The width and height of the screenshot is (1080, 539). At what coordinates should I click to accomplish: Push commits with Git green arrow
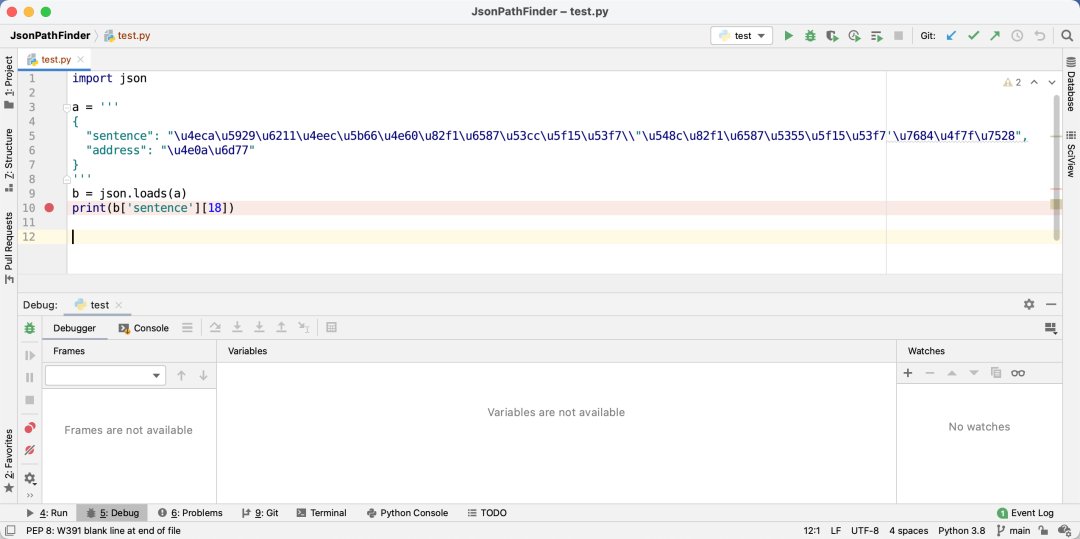pyautogui.click(x=995, y=35)
